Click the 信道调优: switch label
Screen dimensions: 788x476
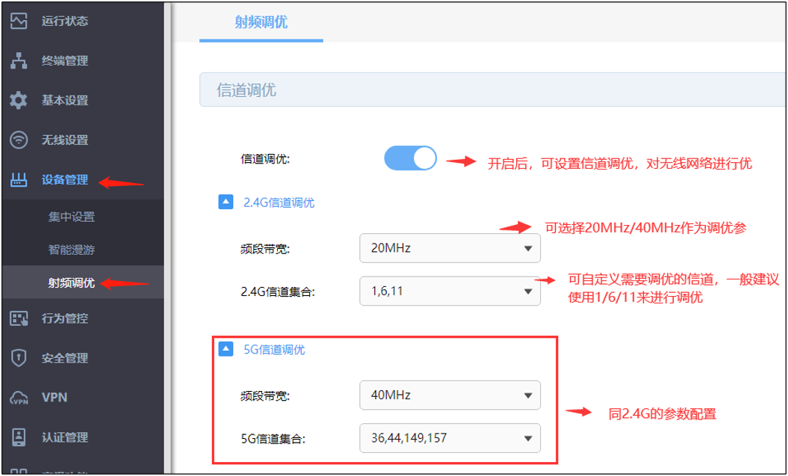point(265,159)
